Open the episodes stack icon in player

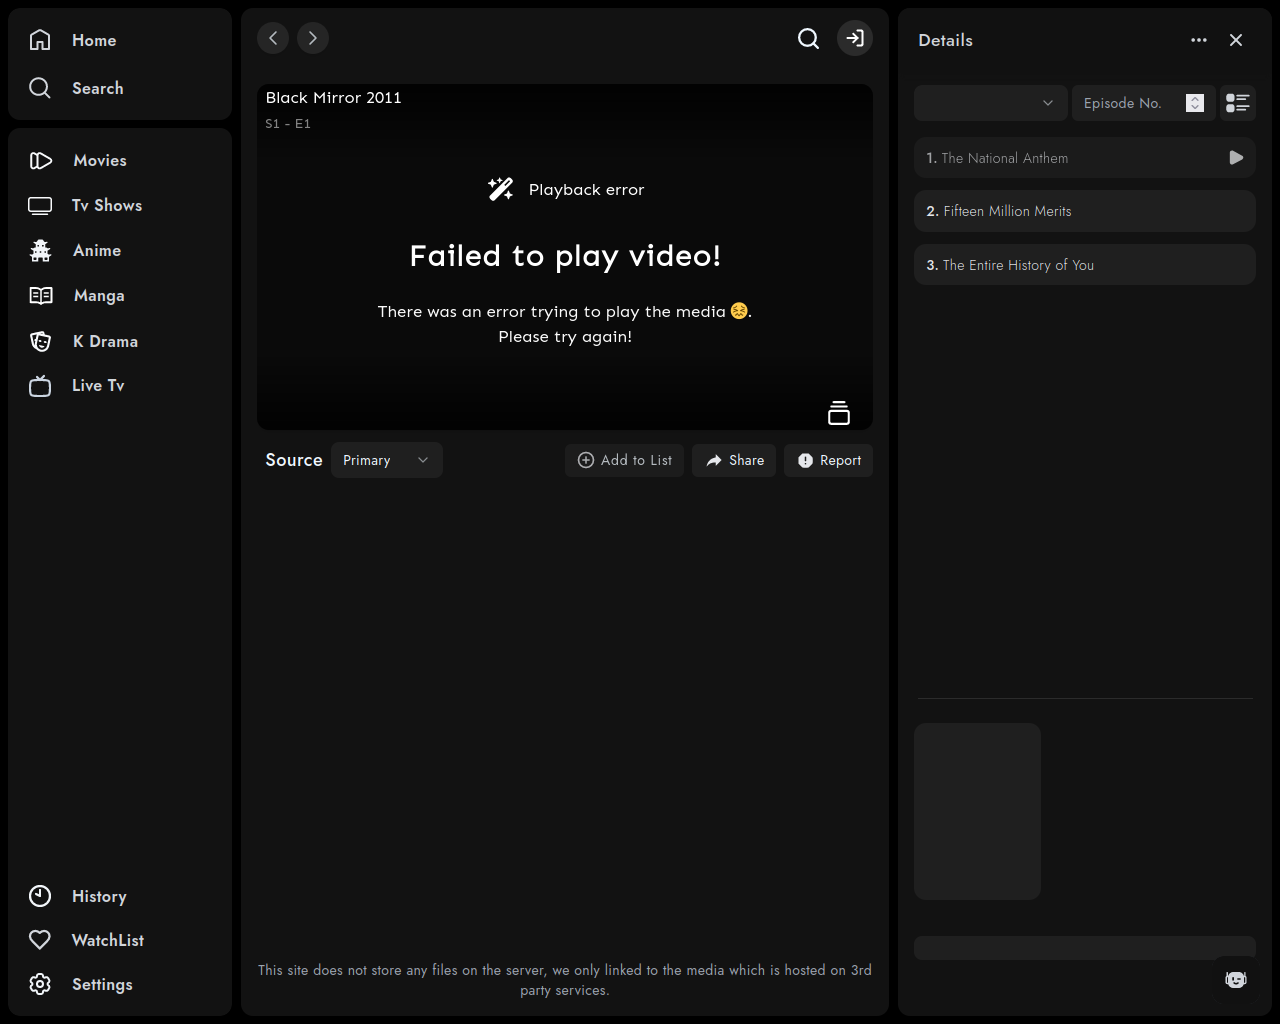click(x=839, y=412)
